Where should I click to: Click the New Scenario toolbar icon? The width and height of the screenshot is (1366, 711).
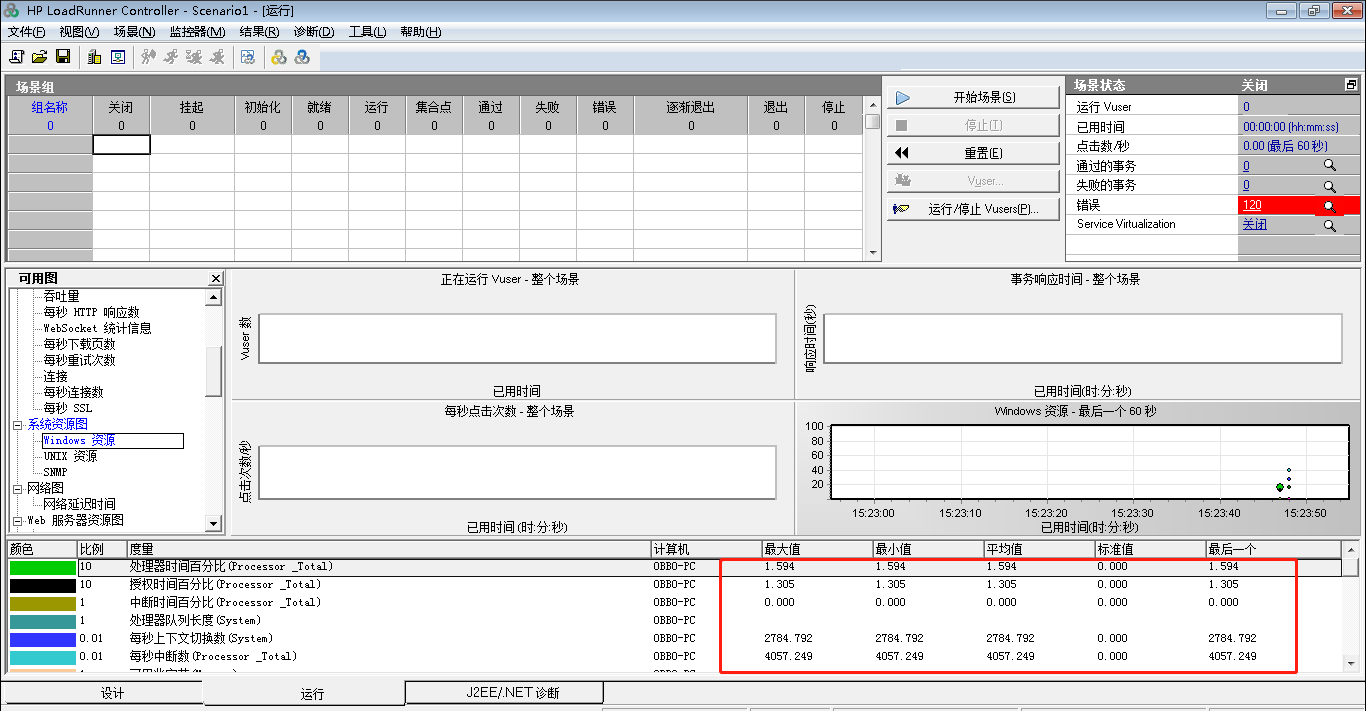[x=16, y=57]
